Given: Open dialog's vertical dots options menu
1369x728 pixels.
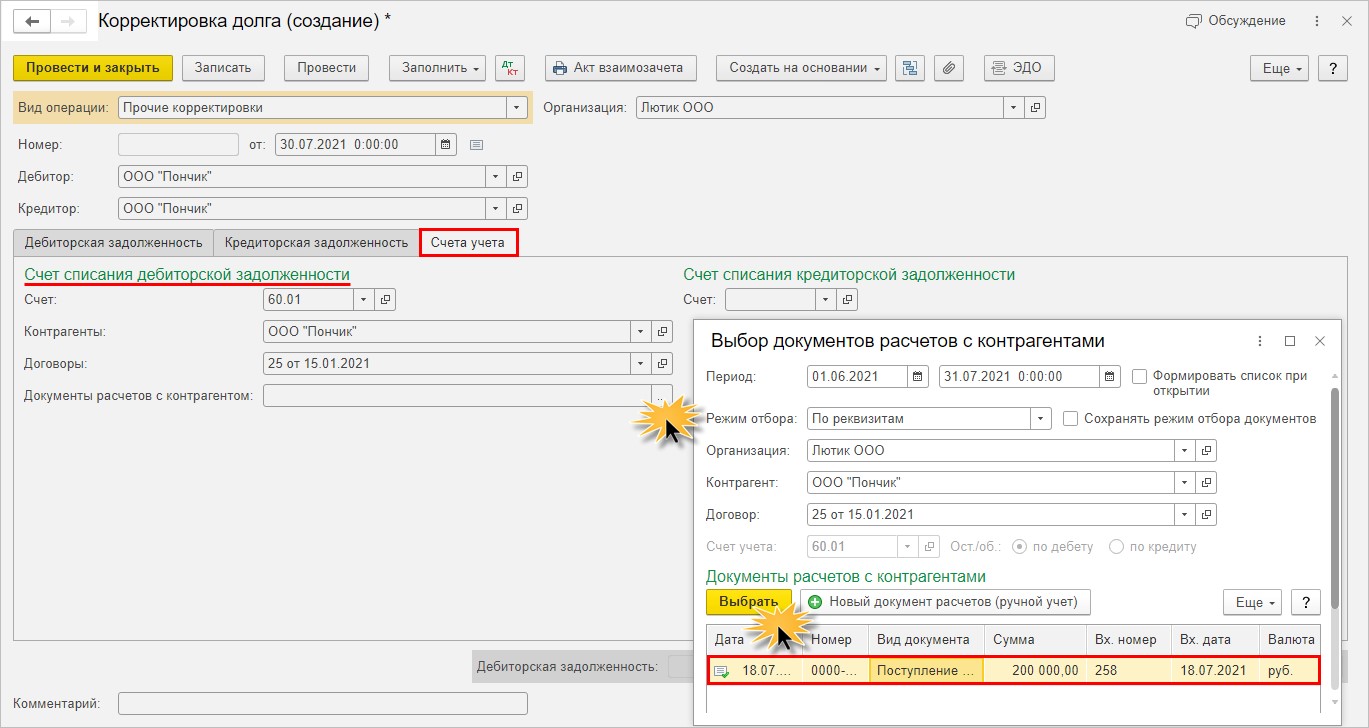Looking at the screenshot, I should point(1260,341).
